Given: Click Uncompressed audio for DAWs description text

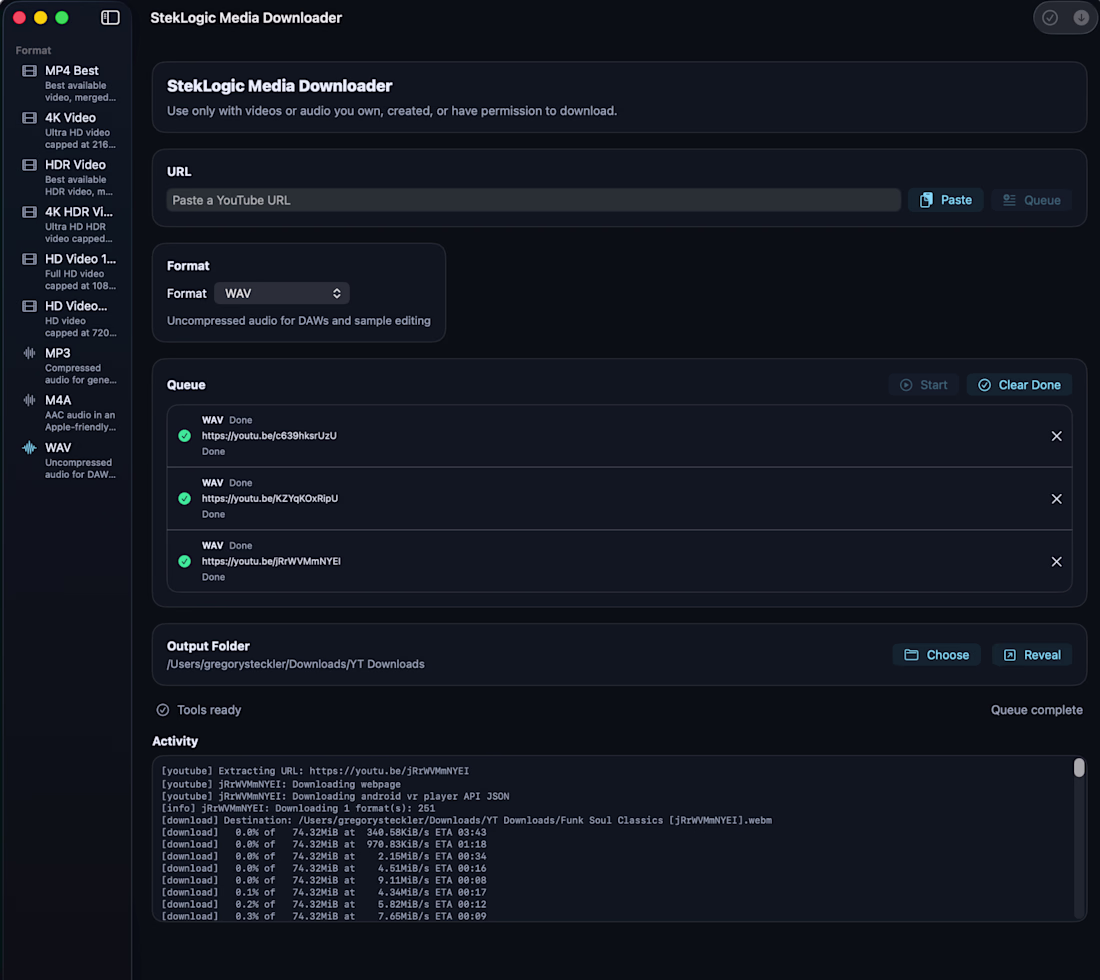Looking at the screenshot, I should point(299,321).
